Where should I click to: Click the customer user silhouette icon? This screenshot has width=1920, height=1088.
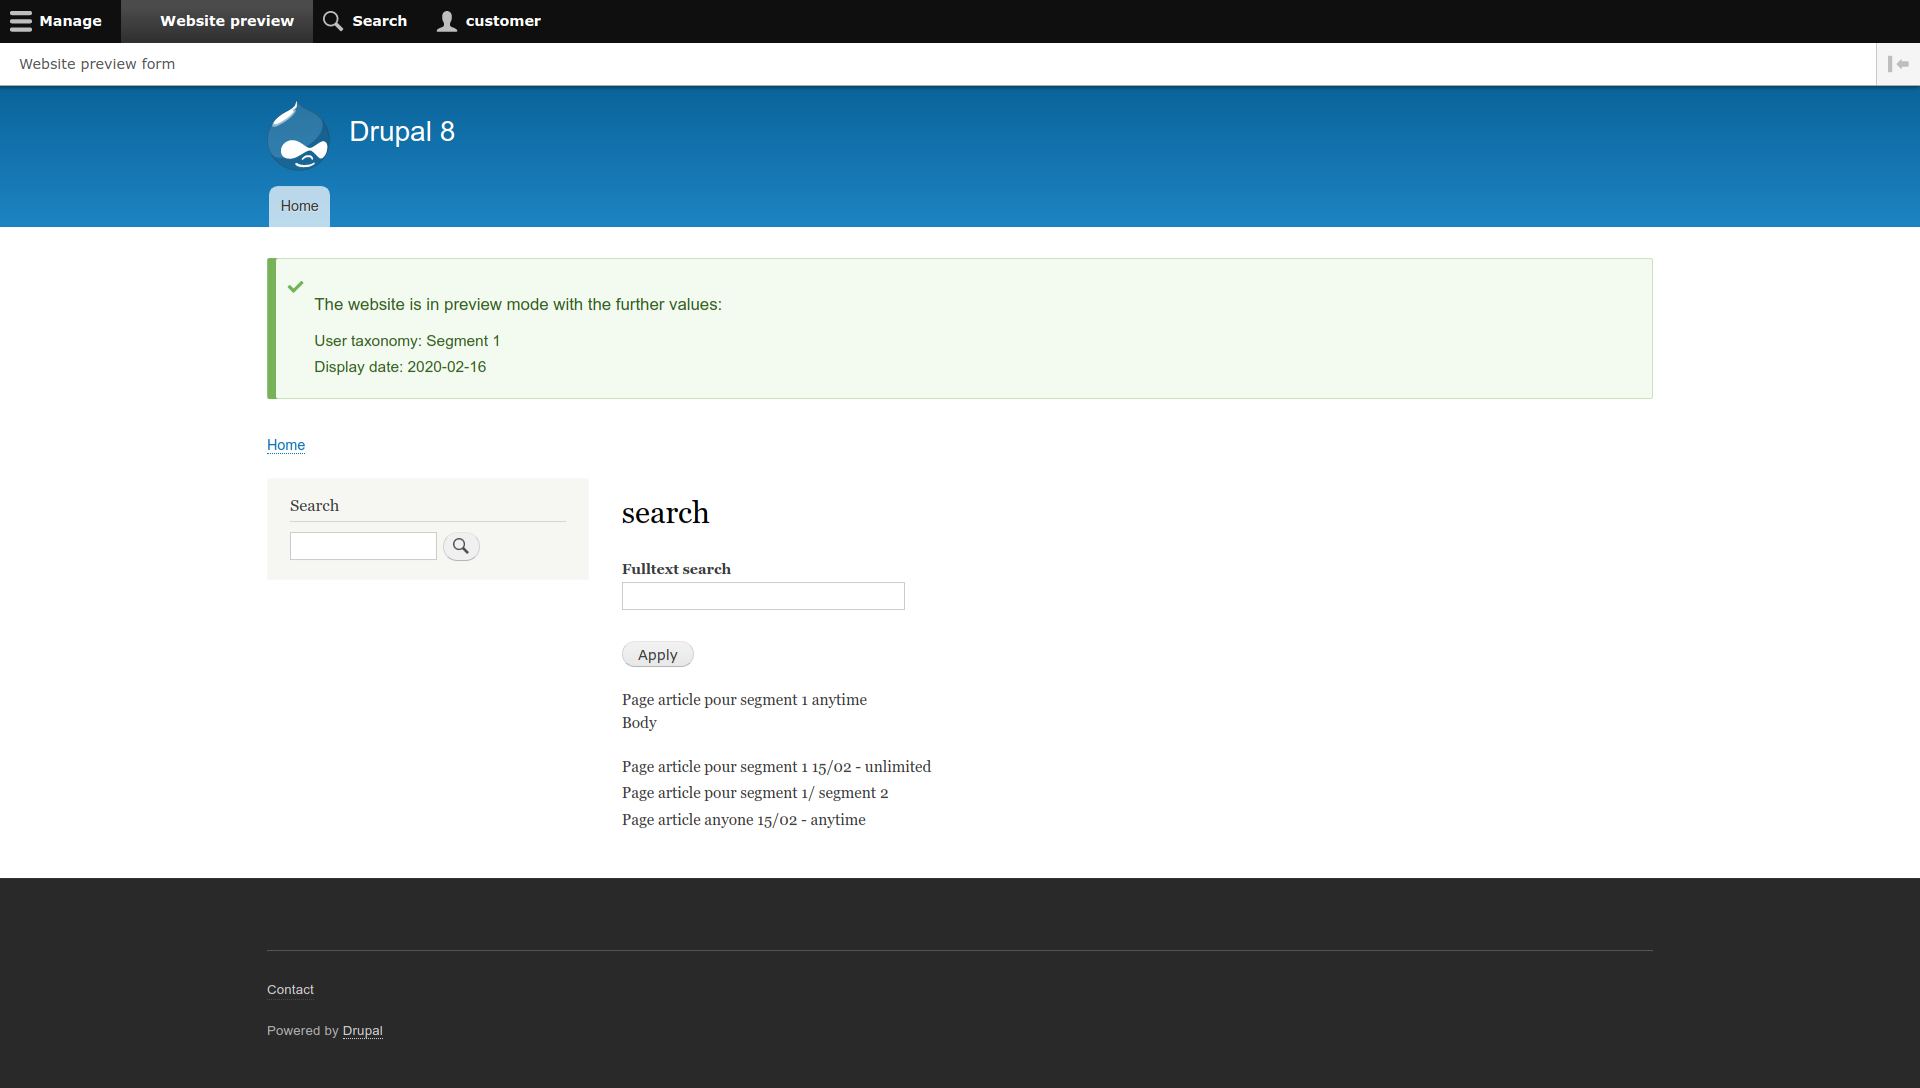point(447,20)
